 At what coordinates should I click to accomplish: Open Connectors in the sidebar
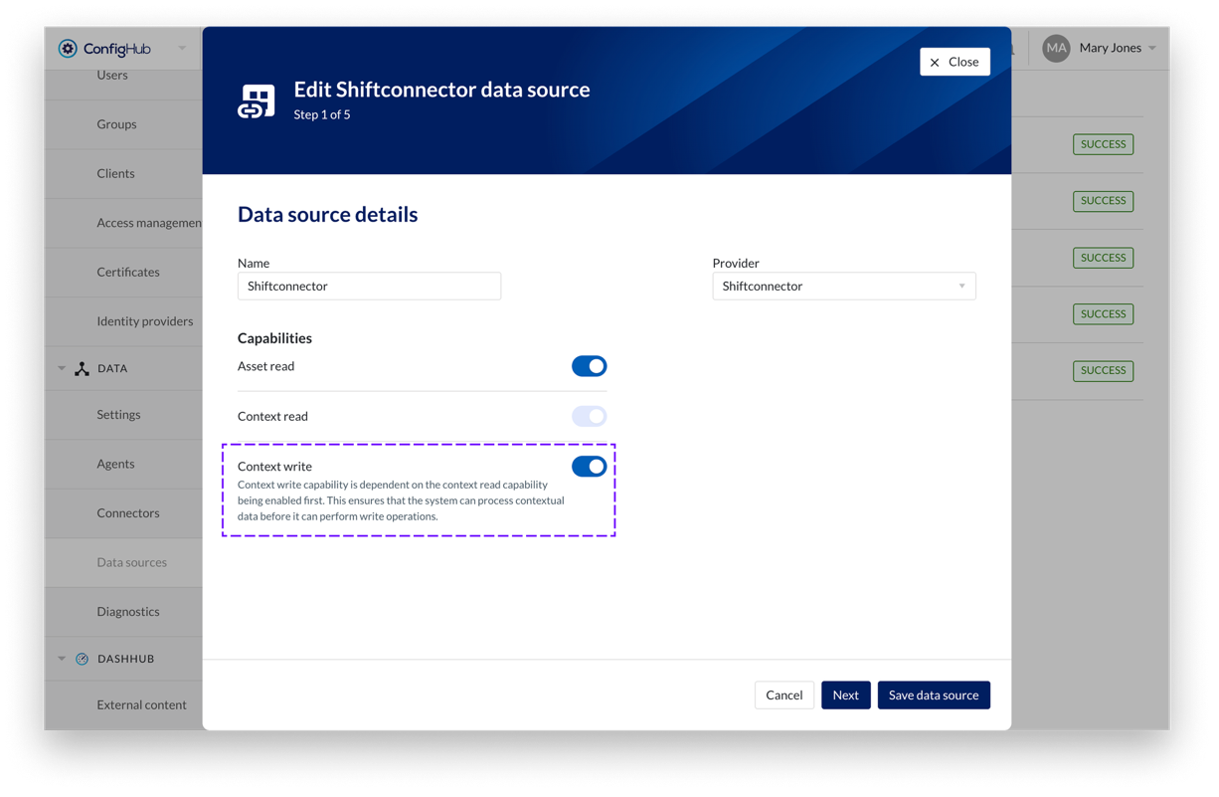[128, 513]
